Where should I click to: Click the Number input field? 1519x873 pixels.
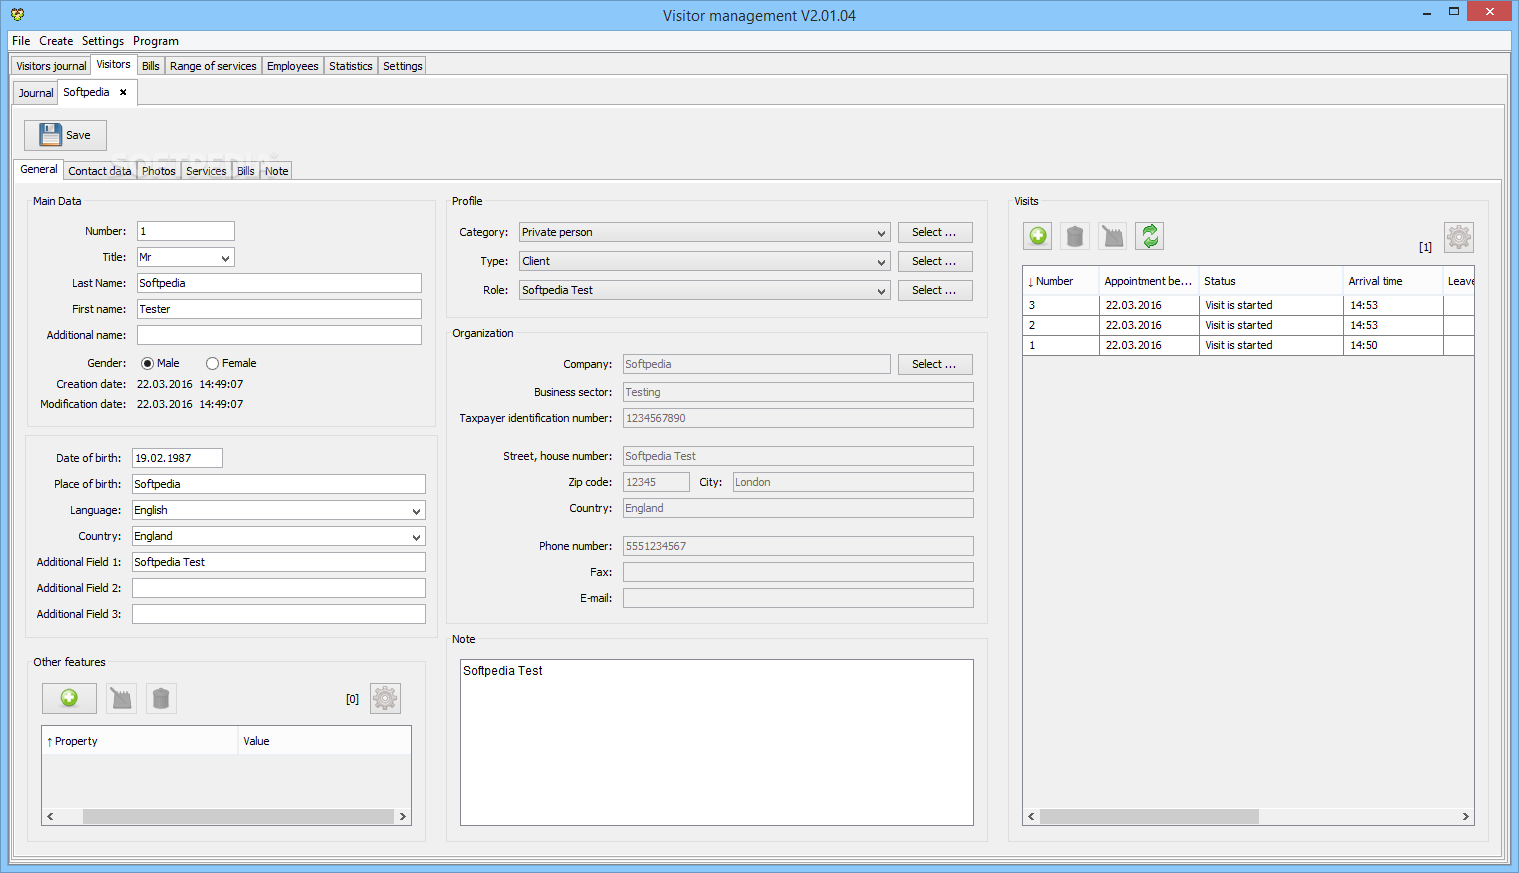click(x=186, y=231)
